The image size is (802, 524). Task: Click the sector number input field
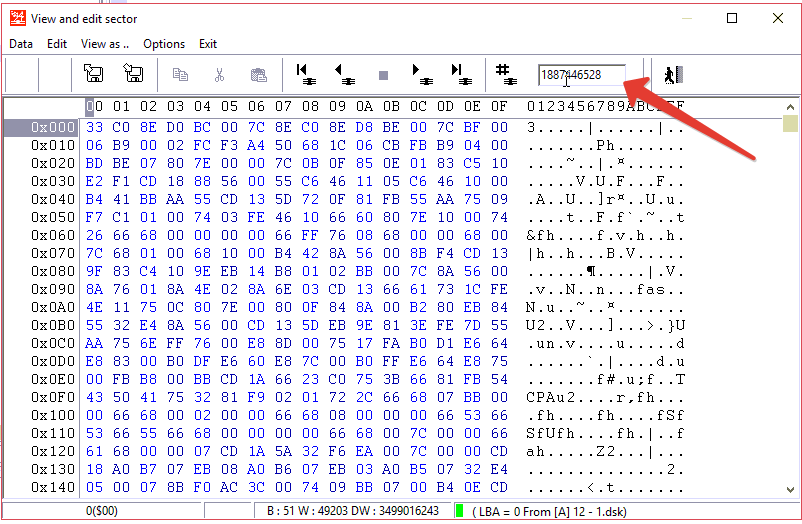(582, 75)
